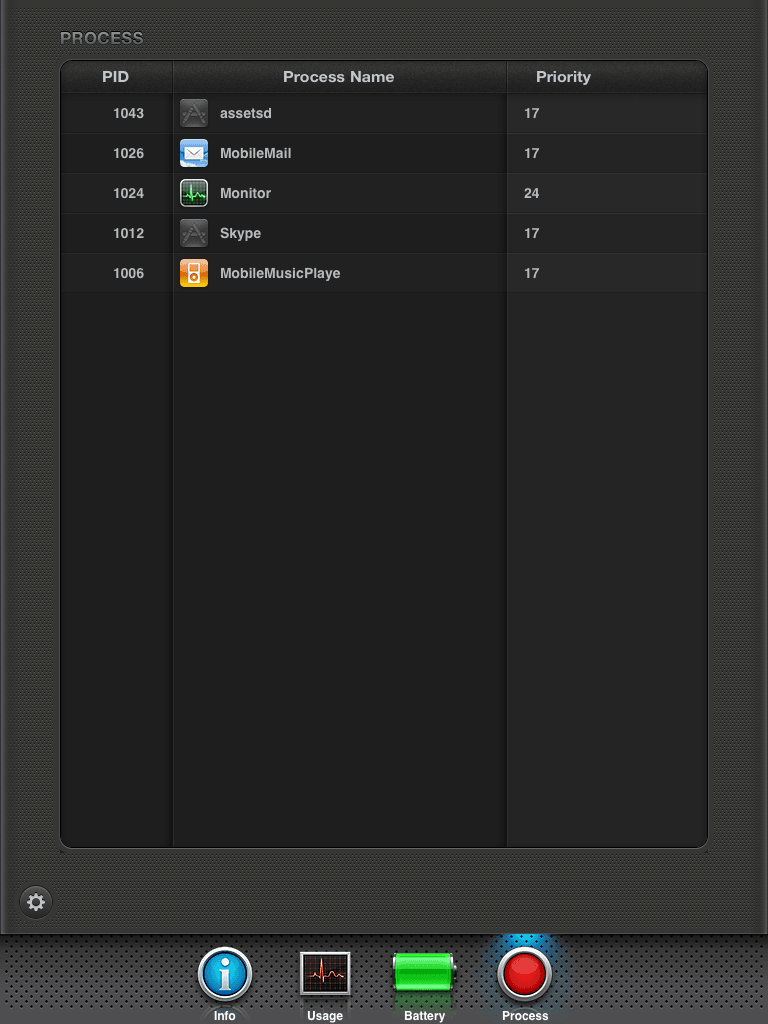Select the assetsd process name
This screenshot has height=1024, width=768.
click(x=246, y=113)
